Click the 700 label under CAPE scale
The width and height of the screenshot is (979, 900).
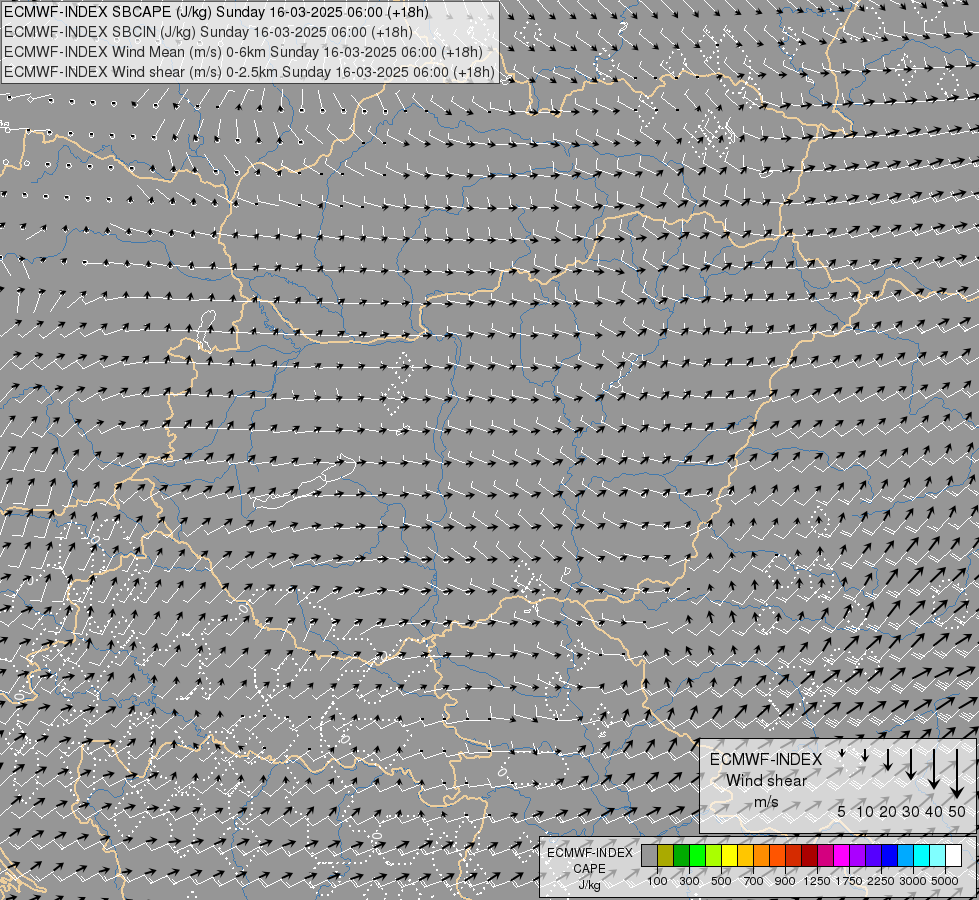pos(754,881)
